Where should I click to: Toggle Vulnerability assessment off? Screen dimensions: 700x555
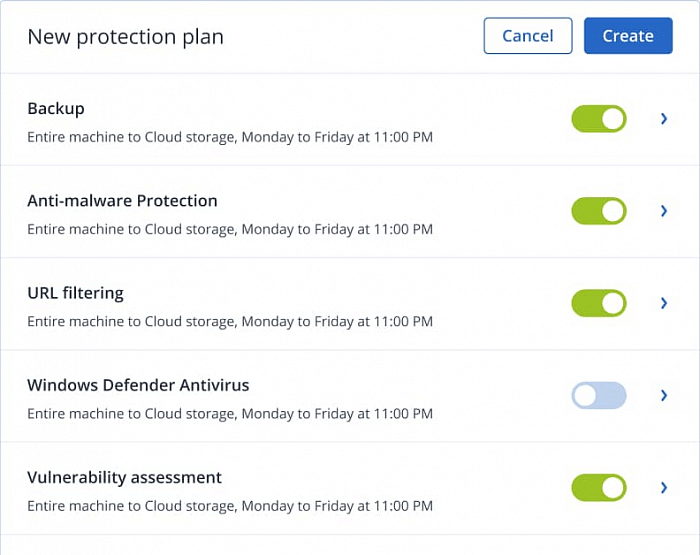[x=598, y=487]
